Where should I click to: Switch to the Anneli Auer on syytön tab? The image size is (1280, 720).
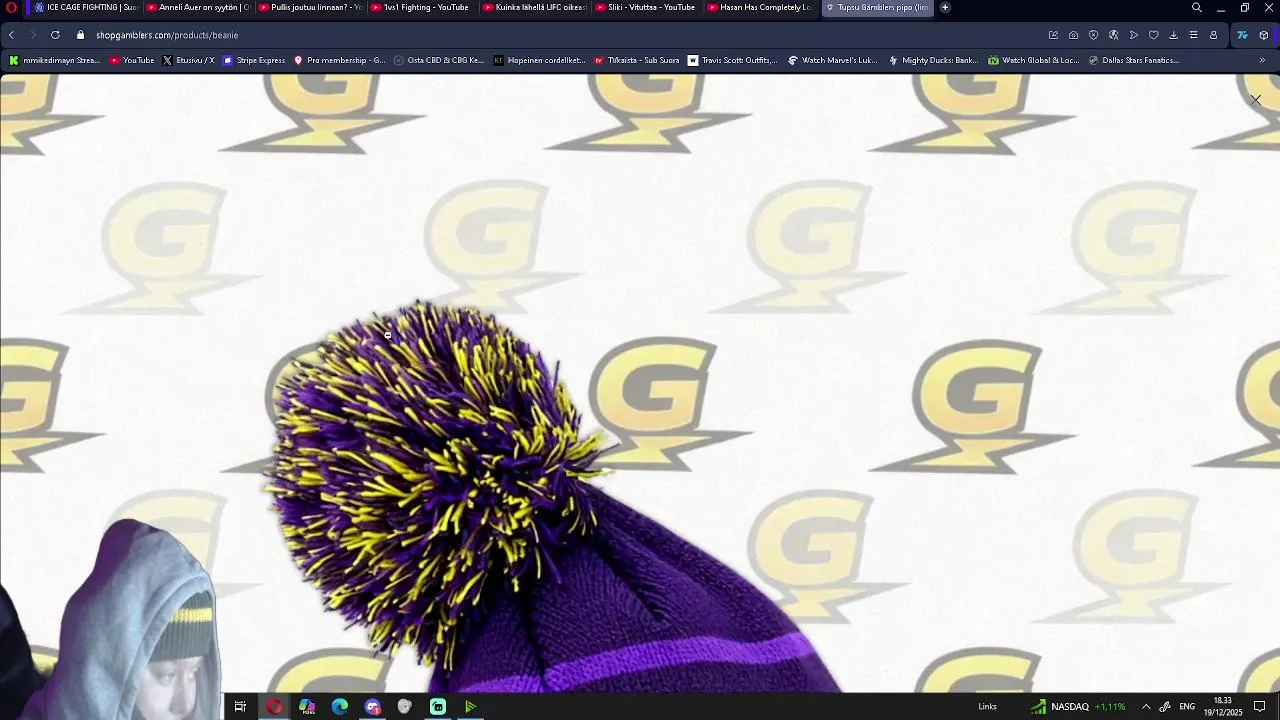(198, 7)
